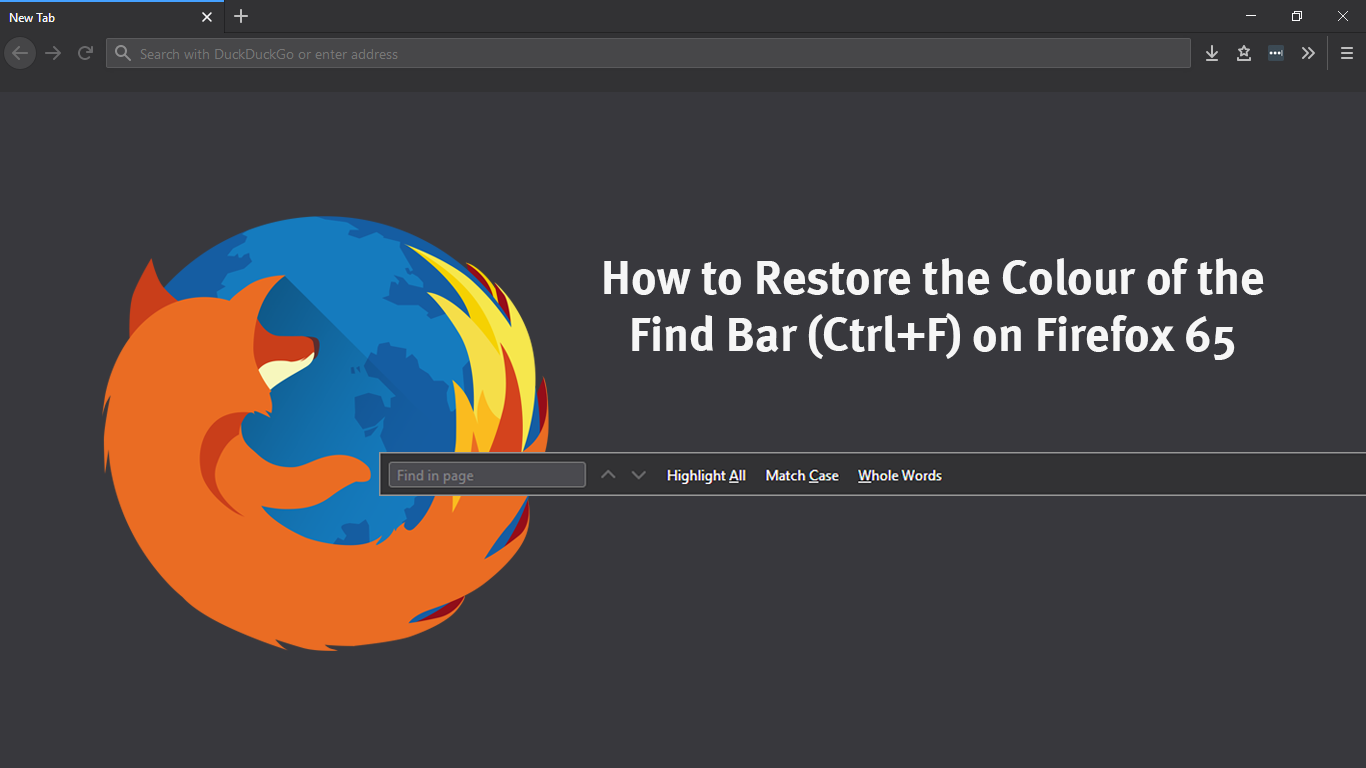The width and height of the screenshot is (1366, 768).
Task: Restore down the Firefox window
Action: click(x=1297, y=16)
